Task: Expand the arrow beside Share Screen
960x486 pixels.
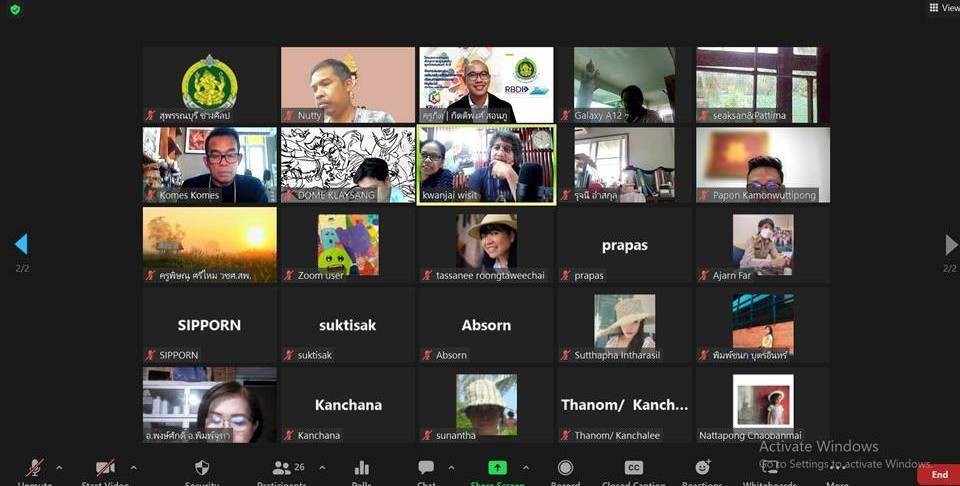Action: [x=525, y=468]
